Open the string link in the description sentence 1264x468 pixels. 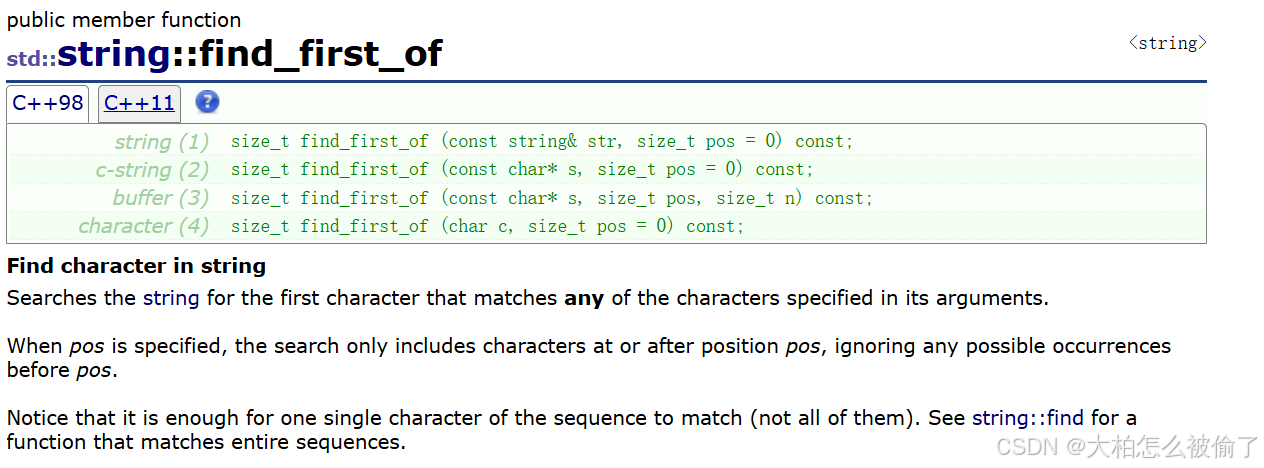click(171, 298)
